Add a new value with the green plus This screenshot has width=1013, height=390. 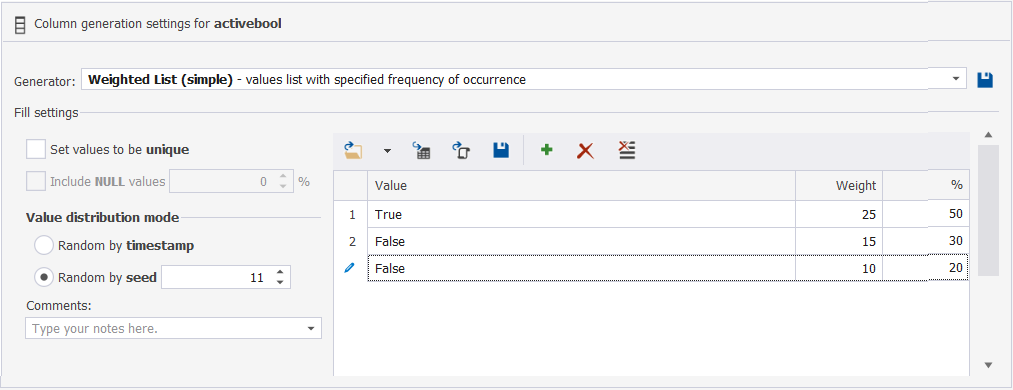547,150
